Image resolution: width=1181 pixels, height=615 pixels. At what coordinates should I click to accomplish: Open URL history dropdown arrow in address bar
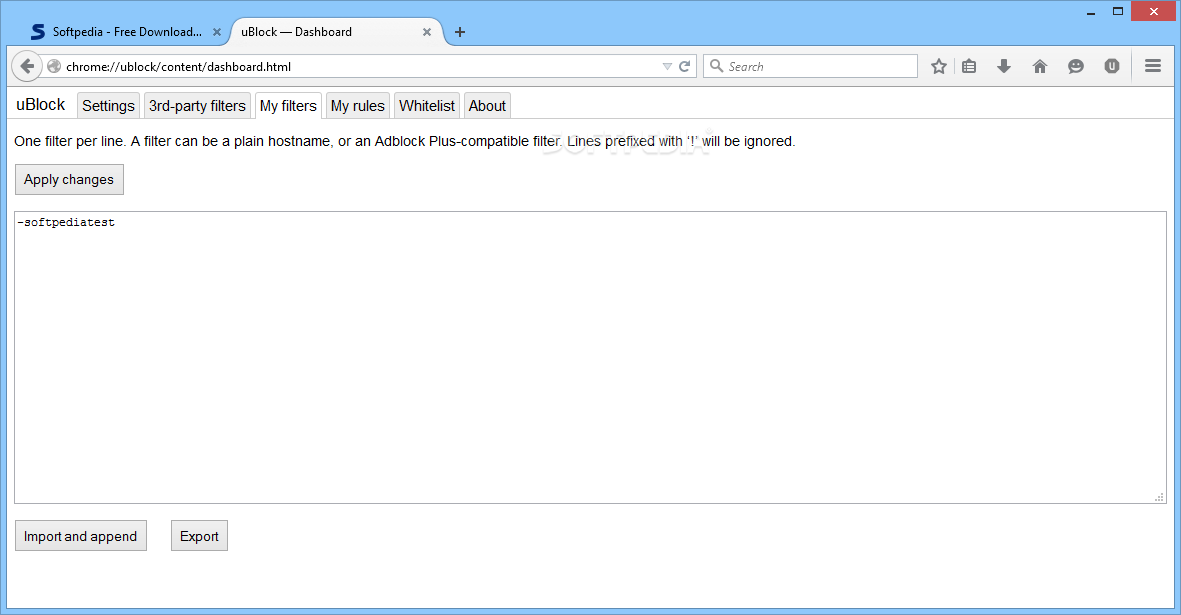click(x=667, y=66)
